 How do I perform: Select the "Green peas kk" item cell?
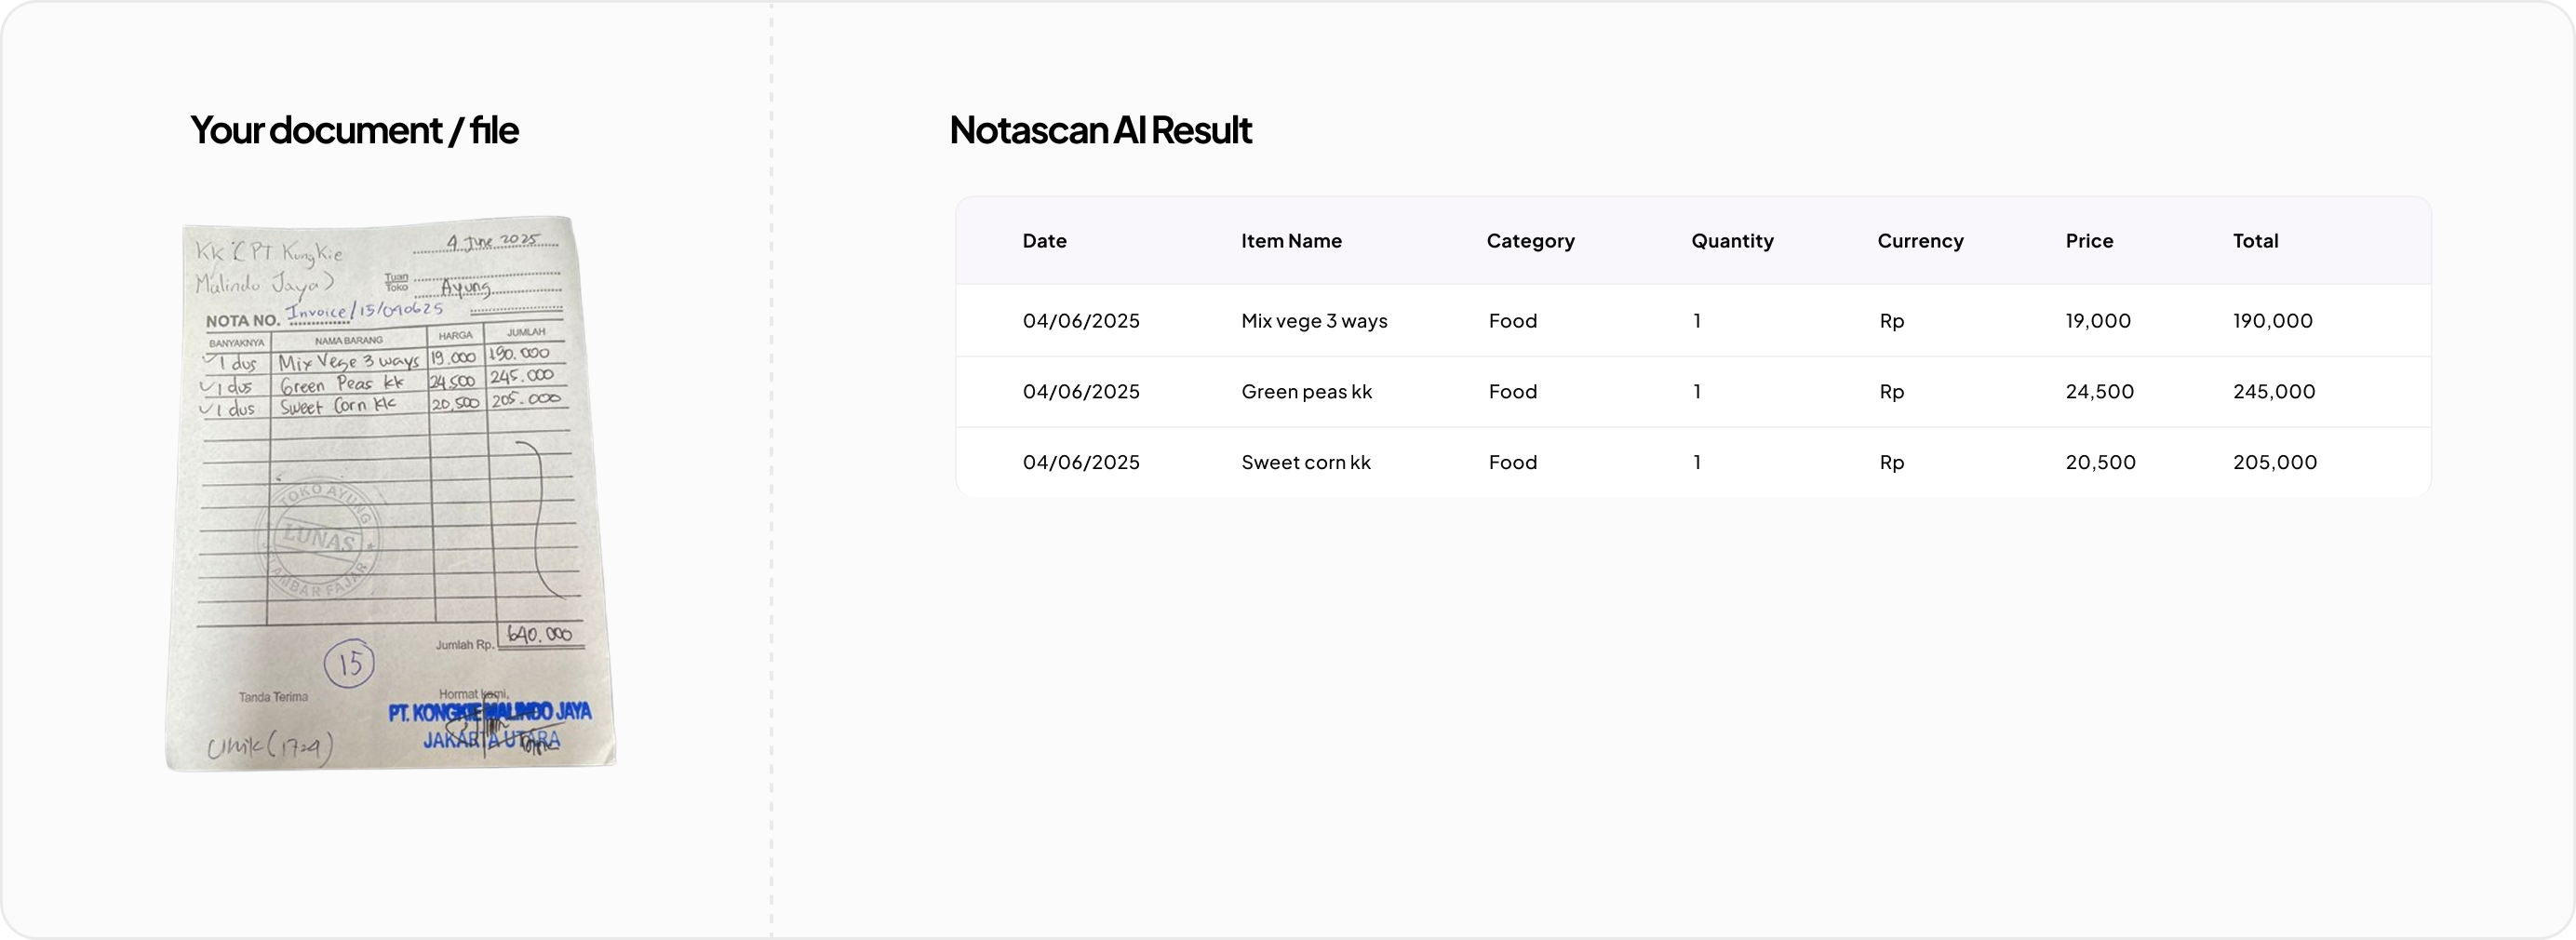(x=1306, y=392)
